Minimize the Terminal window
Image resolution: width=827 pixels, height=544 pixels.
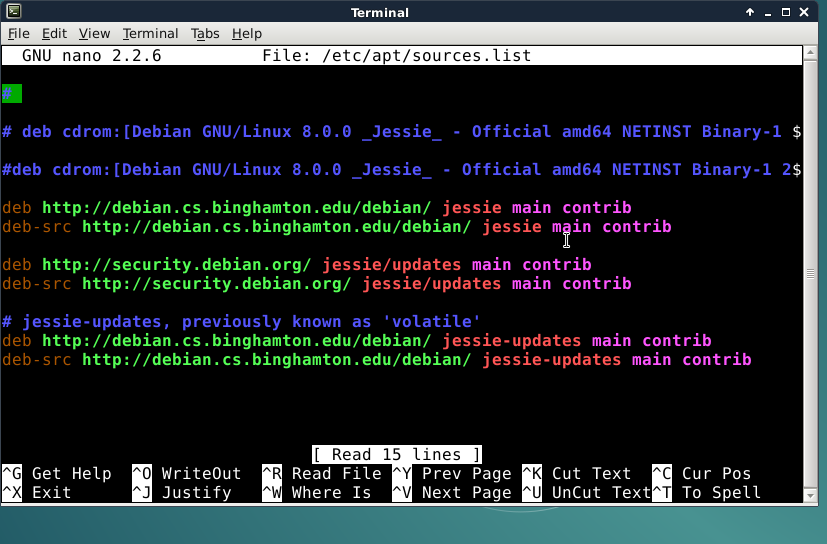[768, 12]
